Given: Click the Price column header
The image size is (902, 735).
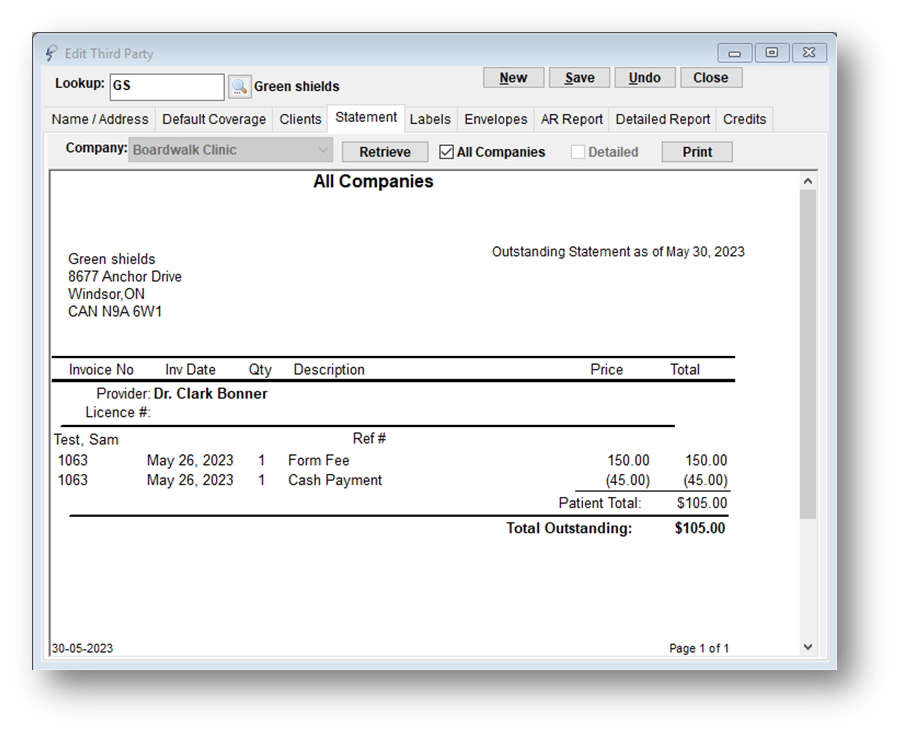Looking at the screenshot, I should (606, 369).
